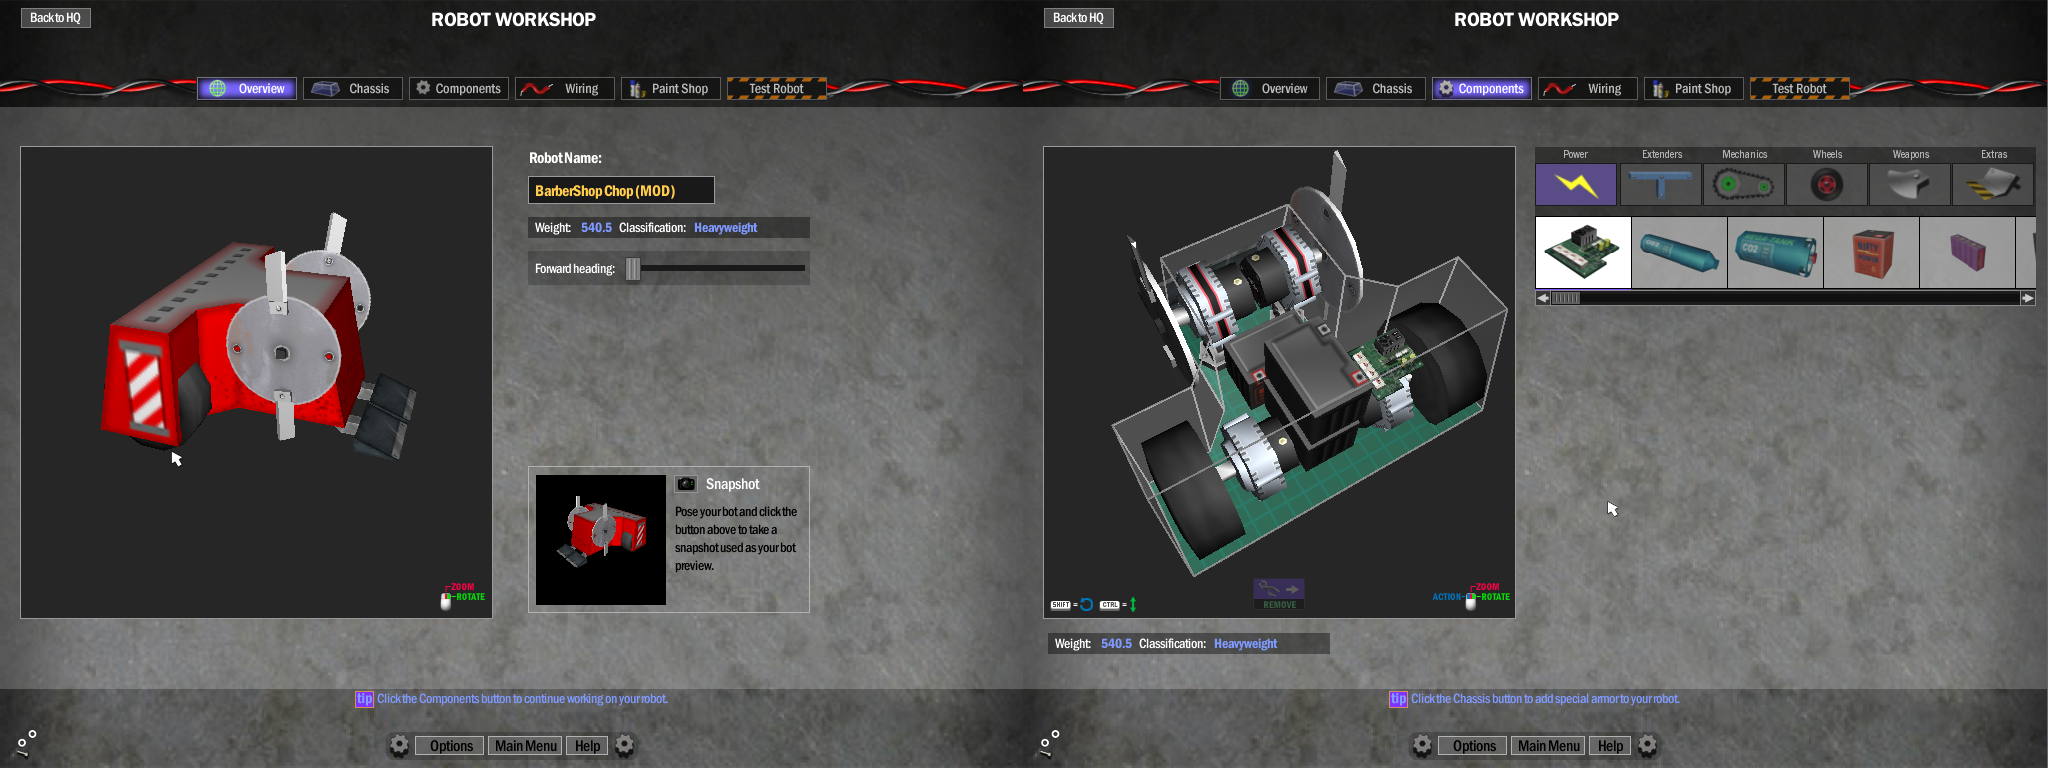Image resolution: width=2048 pixels, height=768 pixels.
Task: Switch to Wiring tab in right workshop
Action: (1588, 89)
